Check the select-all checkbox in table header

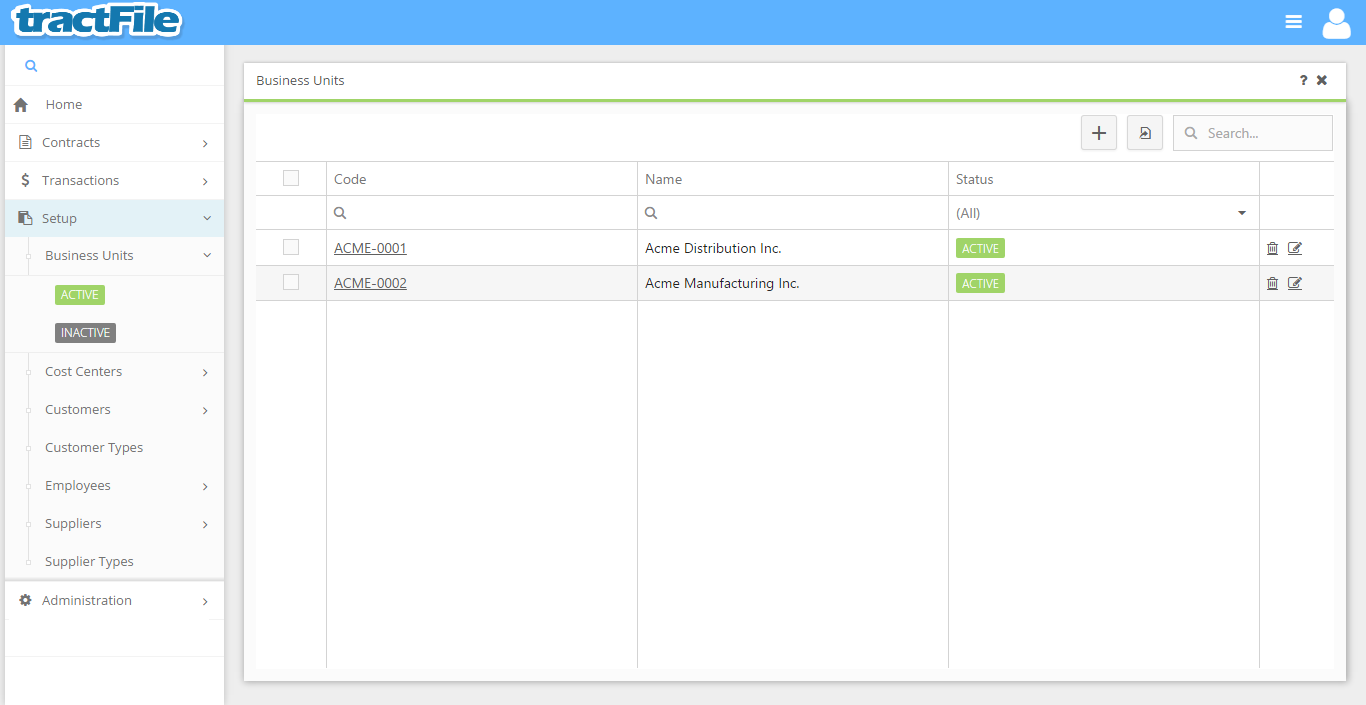point(291,178)
